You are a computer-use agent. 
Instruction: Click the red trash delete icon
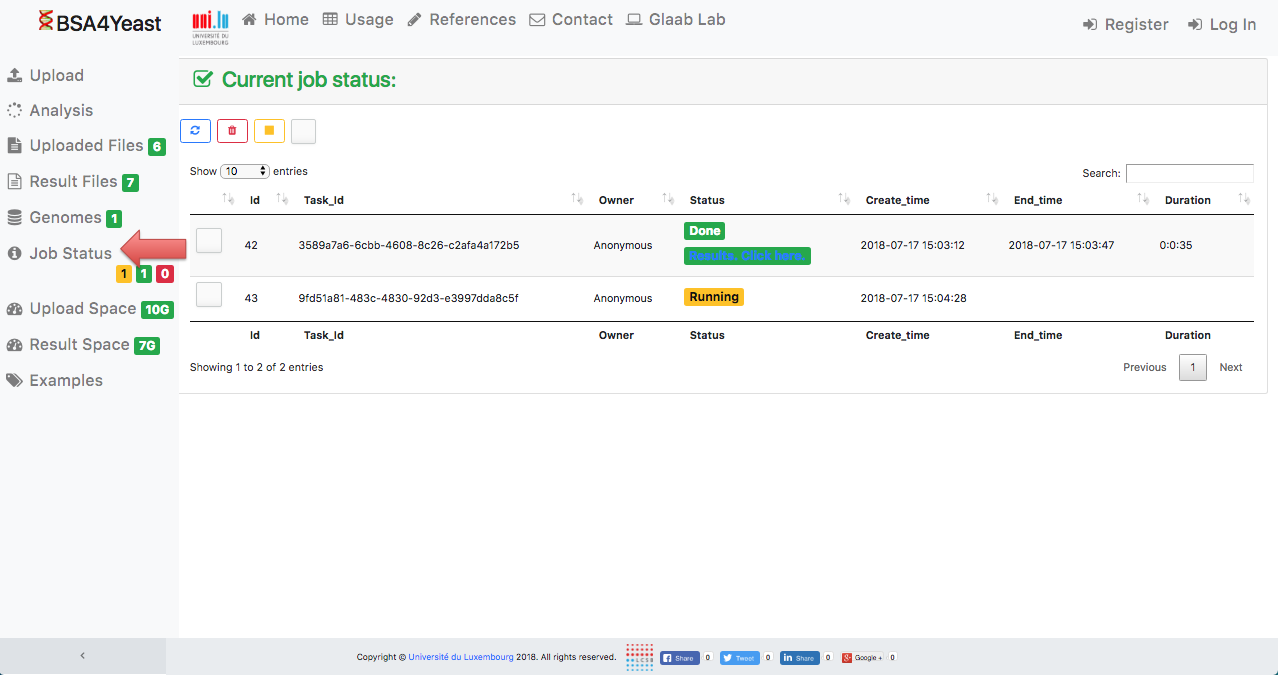coord(232,131)
